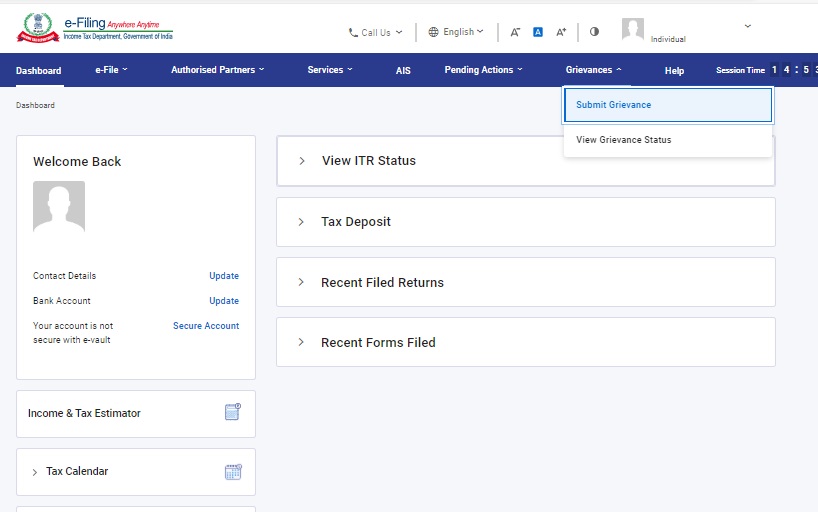Screen dimensions: 818x512
Task: Open the e-File menu
Action: [111, 70]
